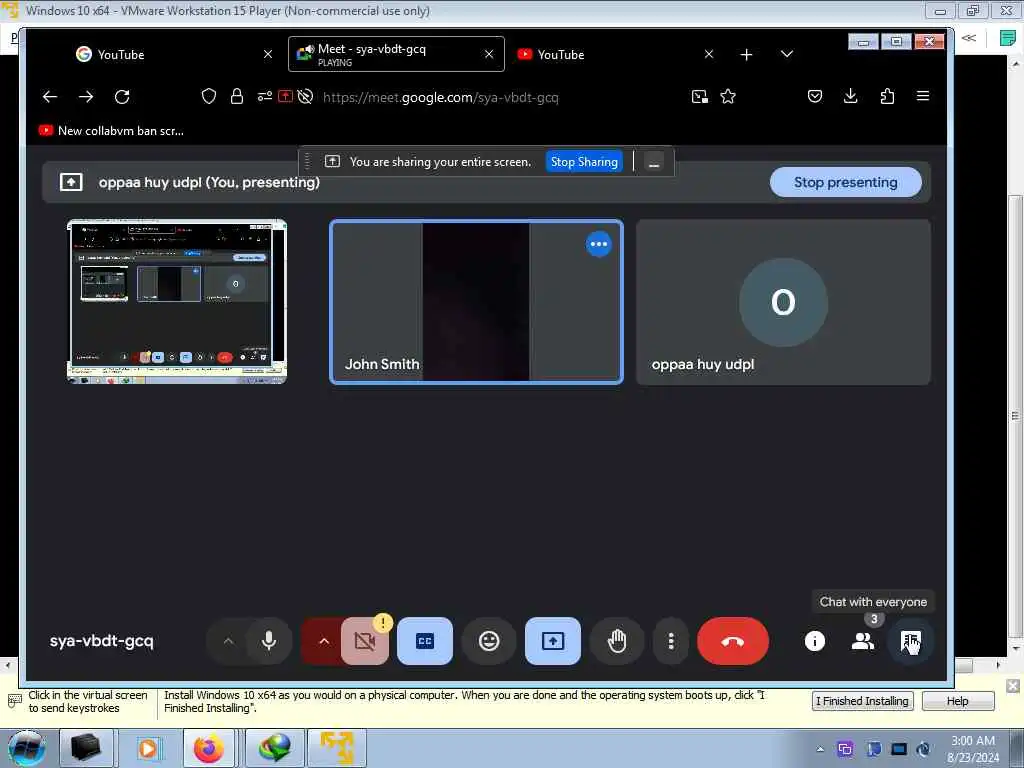The height and width of the screenshot is (768, 1024).
Task: Close the second YouTube tab
Action: [x=709, y=54]
